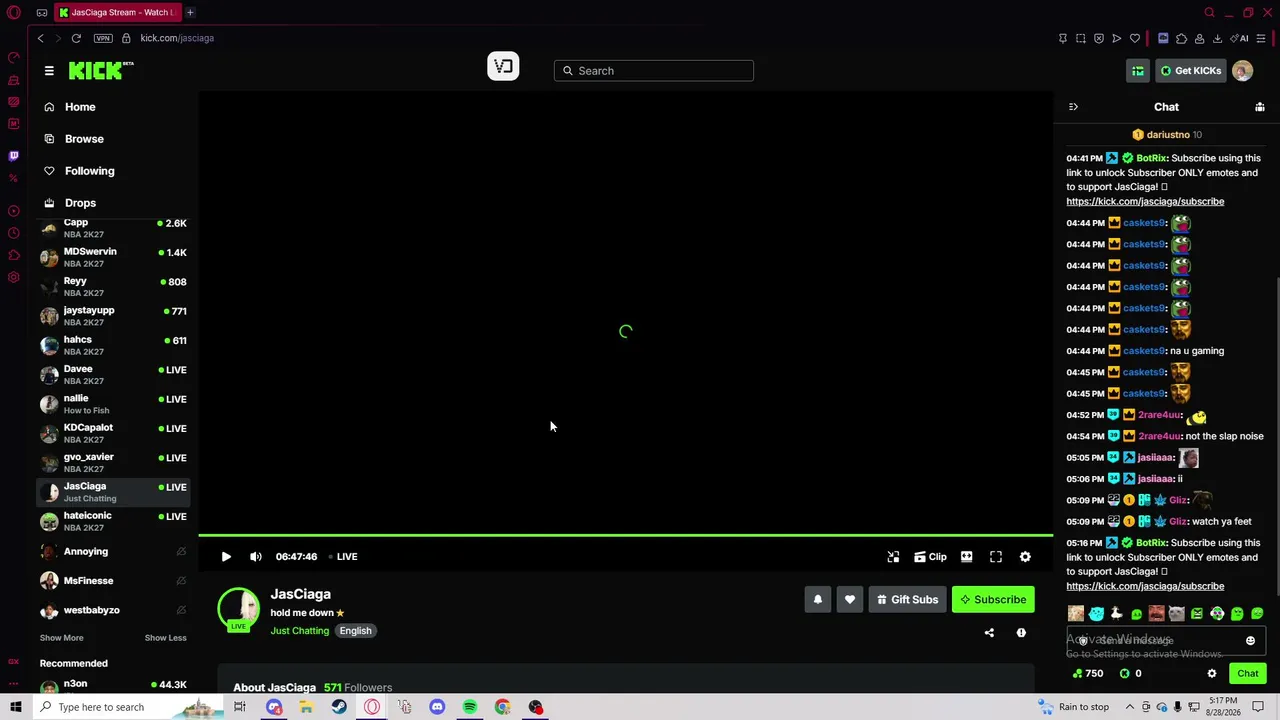Subscribe to JasCiaga channel
The width and height of the screenshot is (1280, 720).
(993, 600)
